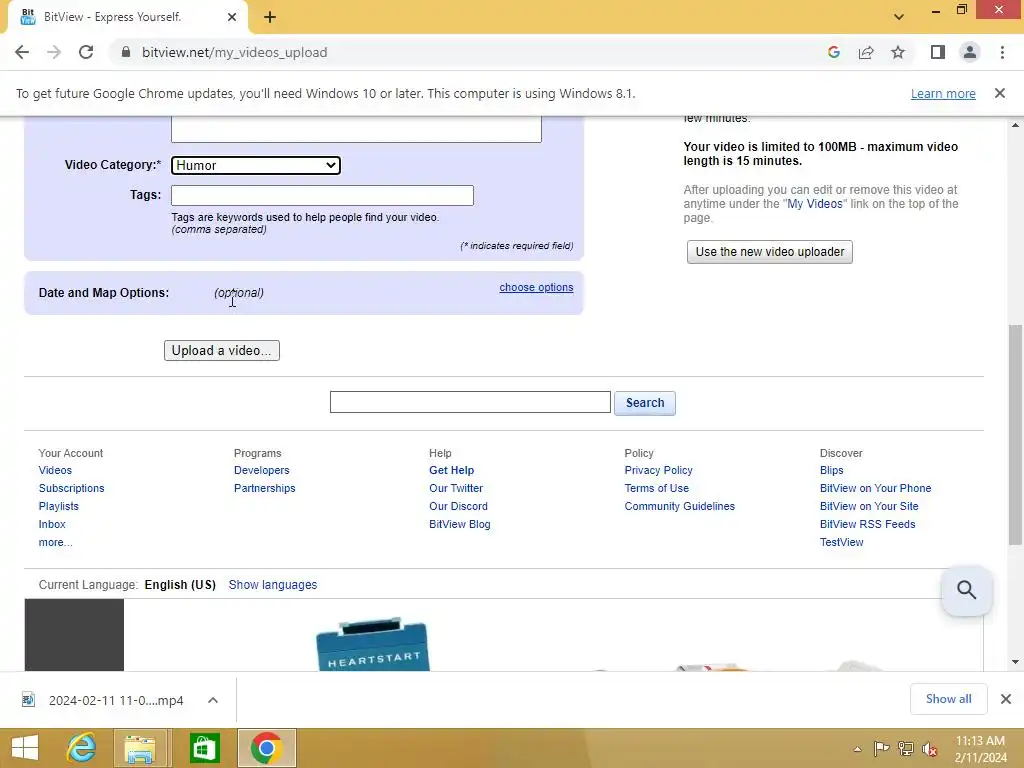Open the Windows Store taskbar icon
This screenshot has height=768, width=1024.
pyautogui.click(x=204, y=748)
